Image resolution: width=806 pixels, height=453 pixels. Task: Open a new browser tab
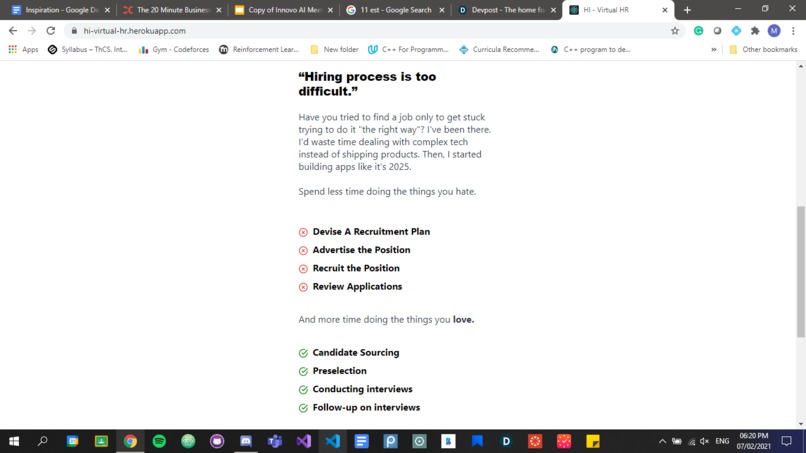[x=687, y=10]
